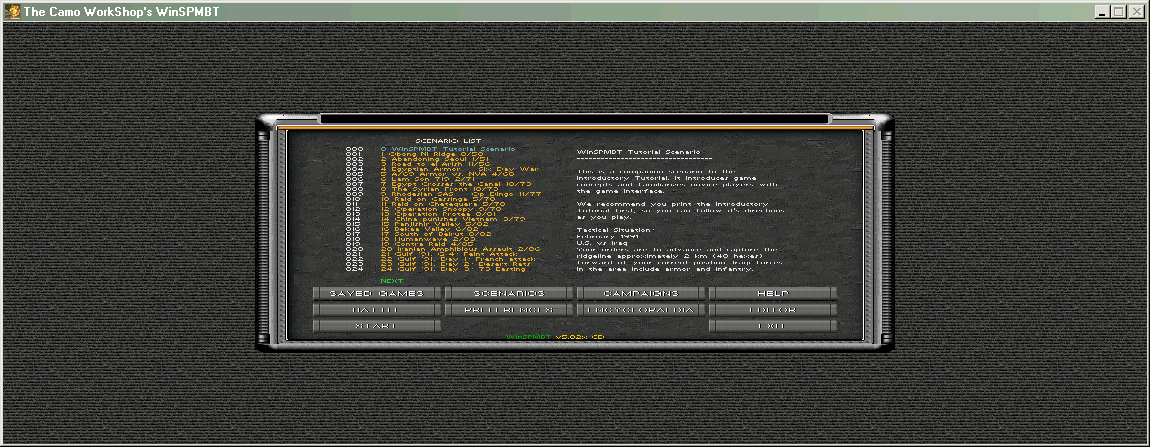Select the Battle button
This screenshot has width=1150, height=447.
point(377,310)
